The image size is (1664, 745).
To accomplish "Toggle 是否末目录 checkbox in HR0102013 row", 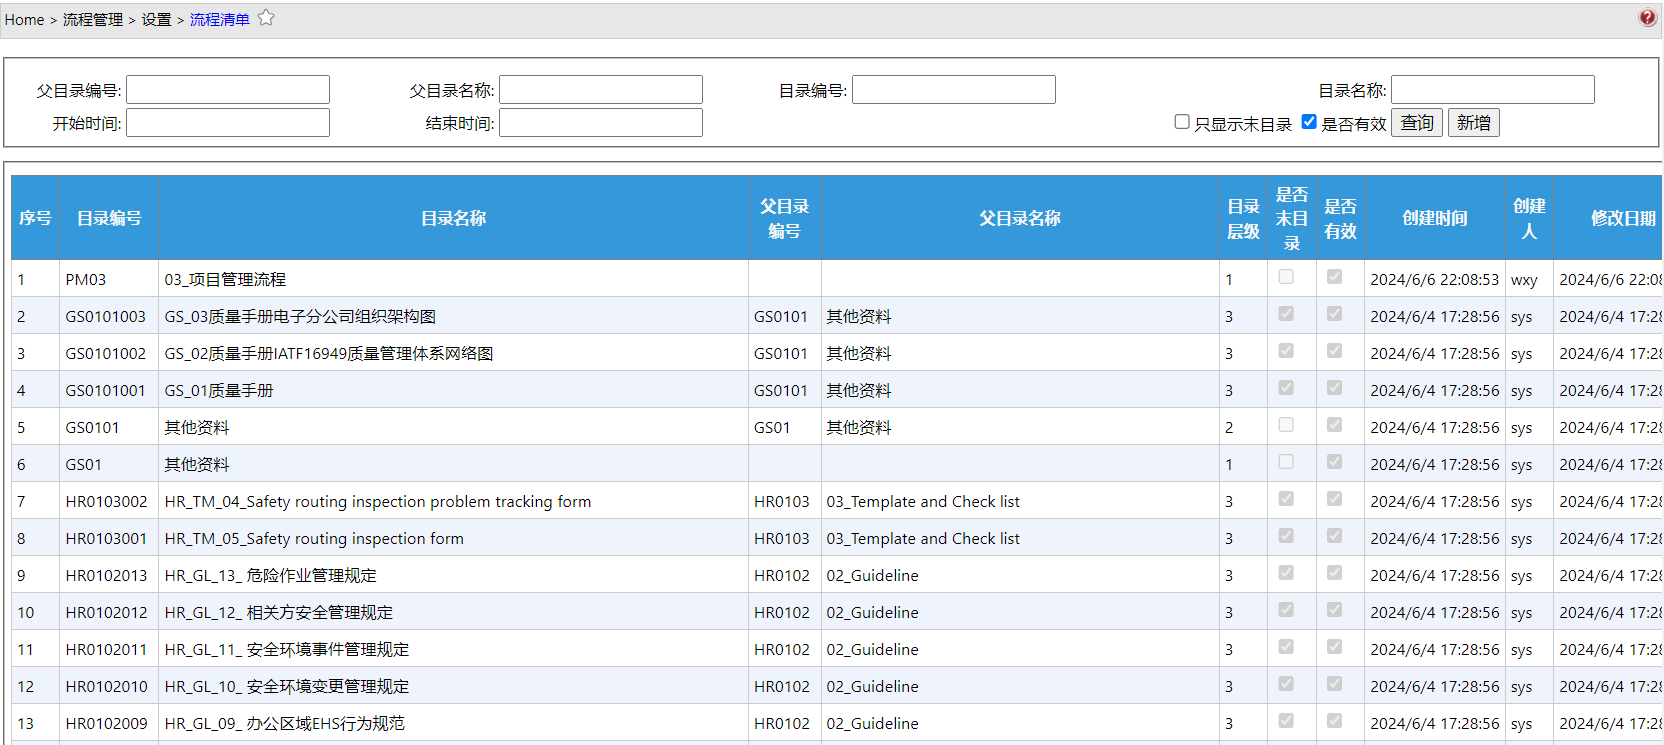I will point(1286,573).
